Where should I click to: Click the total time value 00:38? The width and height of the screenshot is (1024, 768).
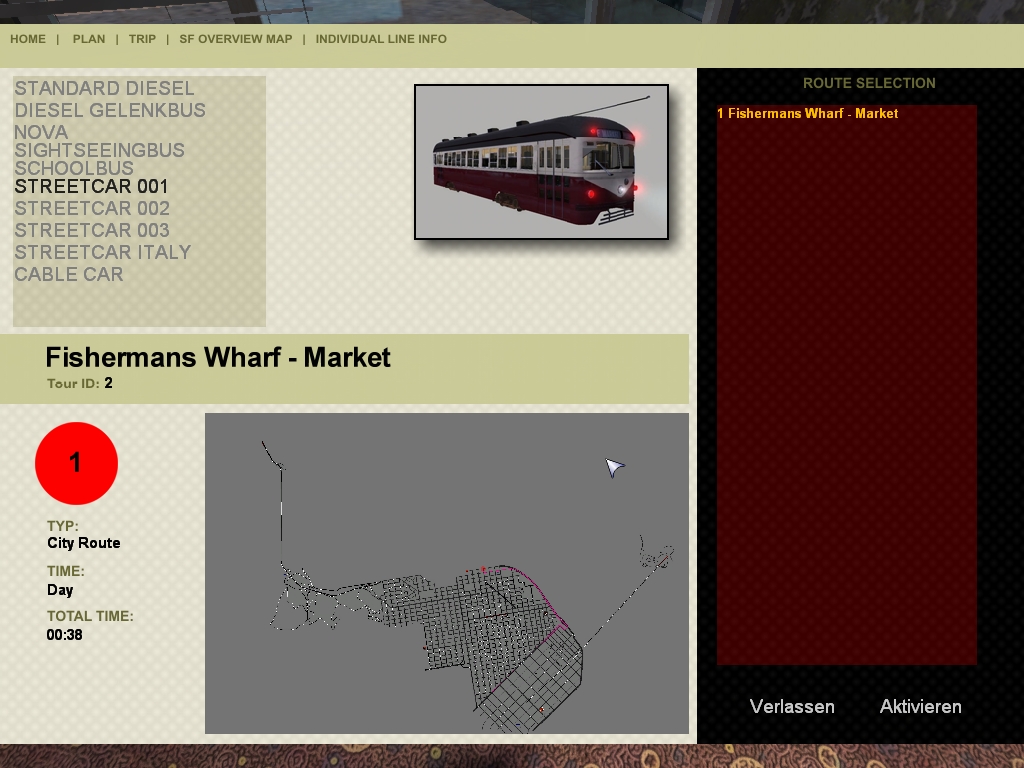tap(65, 635)
